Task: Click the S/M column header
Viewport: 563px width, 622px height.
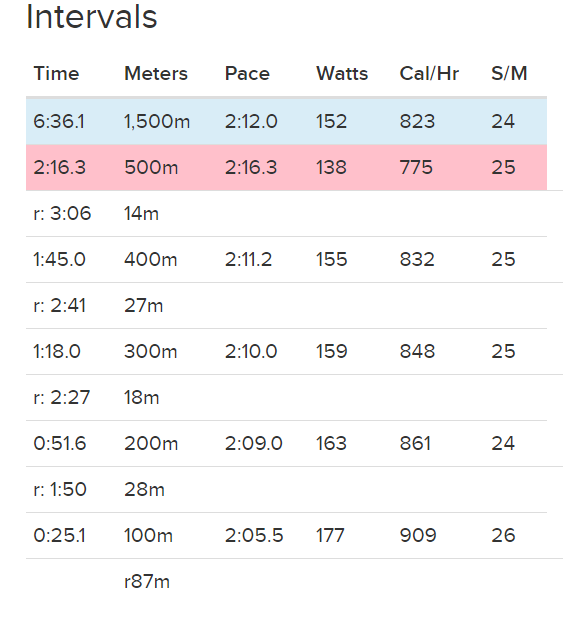Action: (x=509, y=74)
